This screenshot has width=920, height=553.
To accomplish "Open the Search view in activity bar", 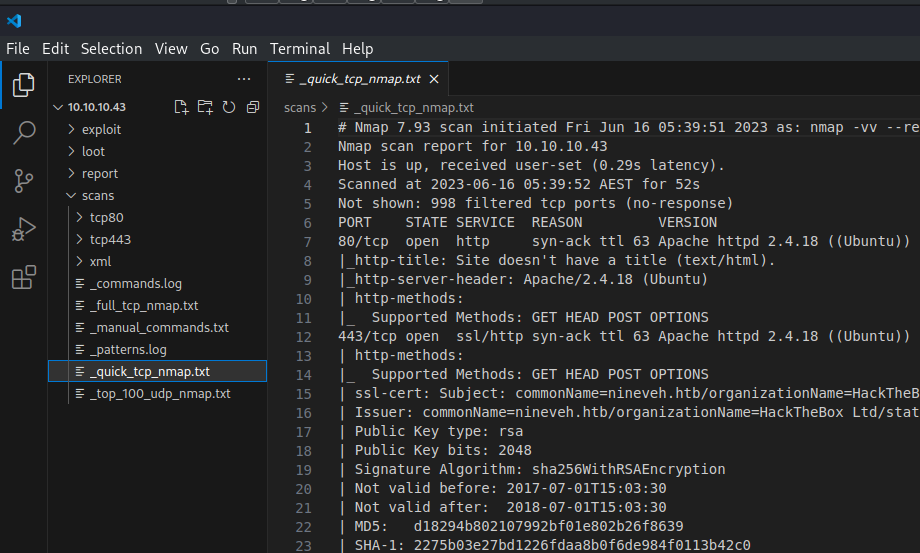I will pyautogui.click(x=23, y=133).
